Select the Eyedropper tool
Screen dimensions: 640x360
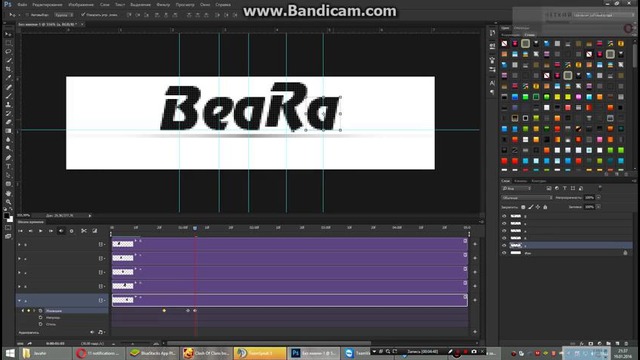pyautogui.click(x=8, y=78)
